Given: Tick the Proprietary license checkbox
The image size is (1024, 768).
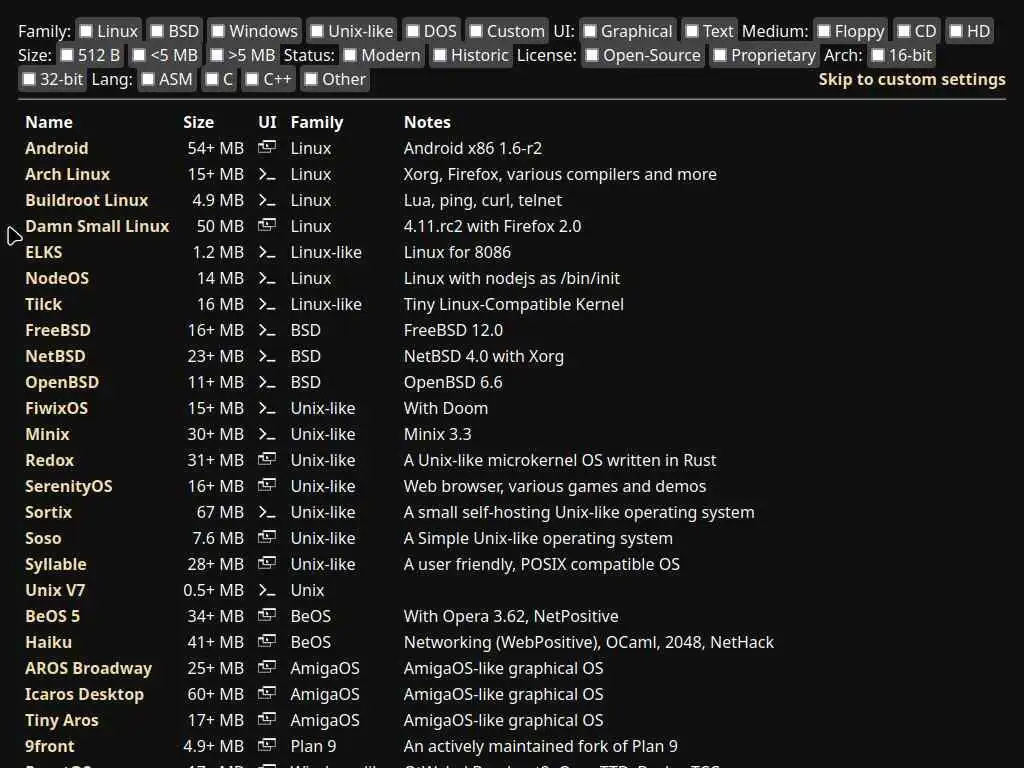Looking at the screenshot, I should click(x=720, y=56).
